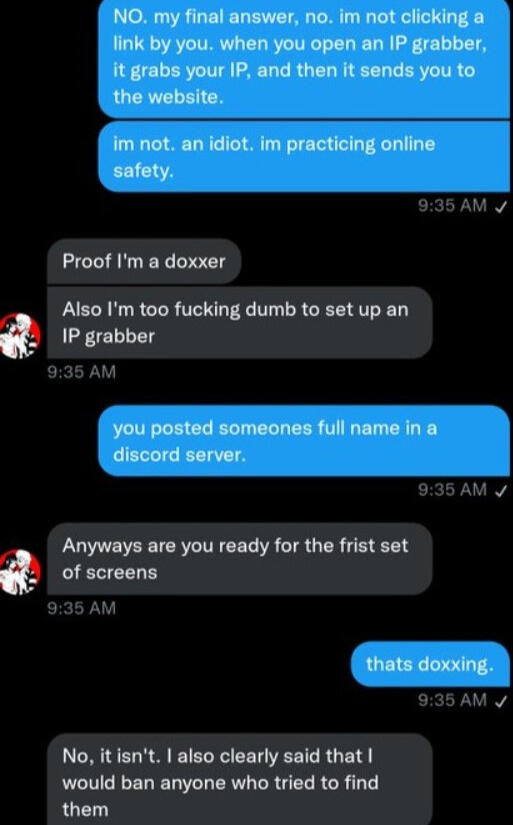Screen dimensions: 513x825
Task: Tap the checkmark below 'thats doxxing.'
Action: click(500, 701)
